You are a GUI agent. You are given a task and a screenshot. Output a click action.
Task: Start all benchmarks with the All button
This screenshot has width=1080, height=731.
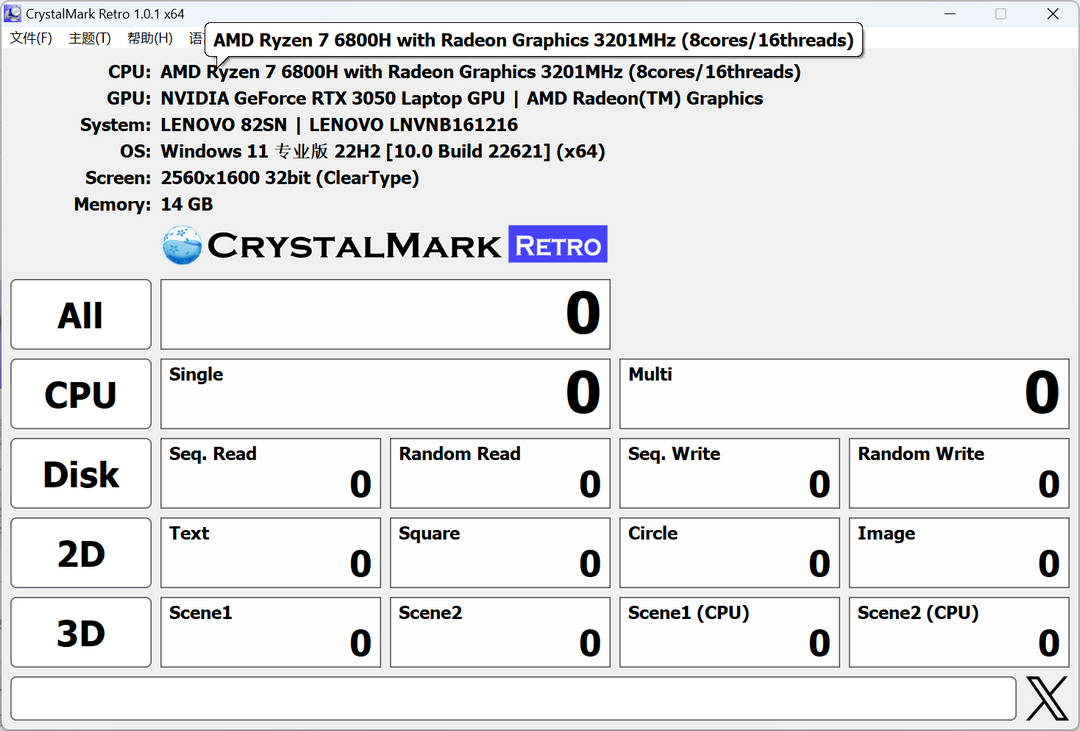coord(80,314)
